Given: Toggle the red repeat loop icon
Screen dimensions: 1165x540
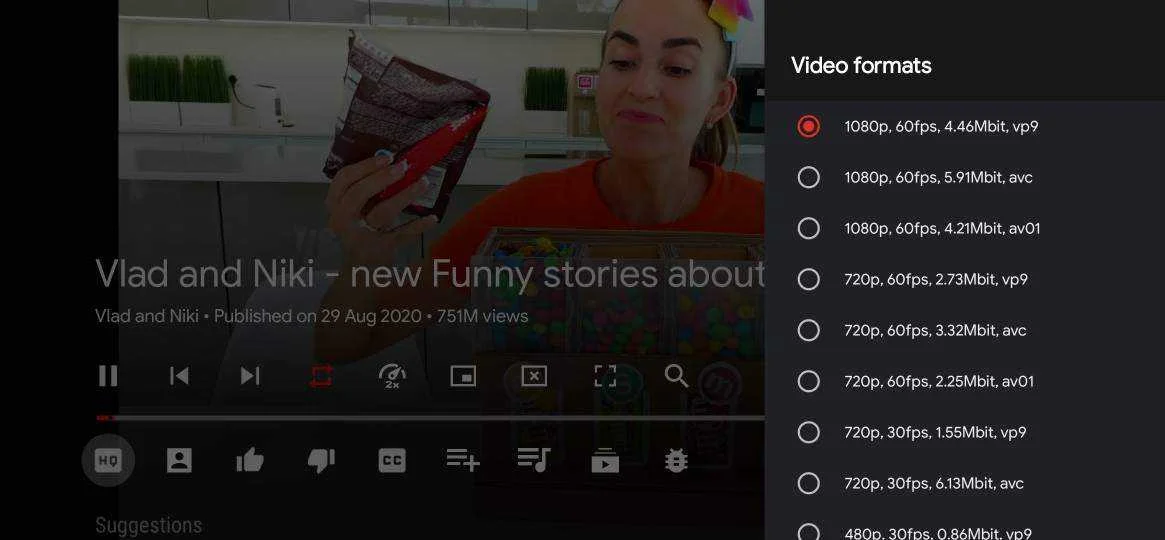Looking at the screenshot, I should (321, 376).
